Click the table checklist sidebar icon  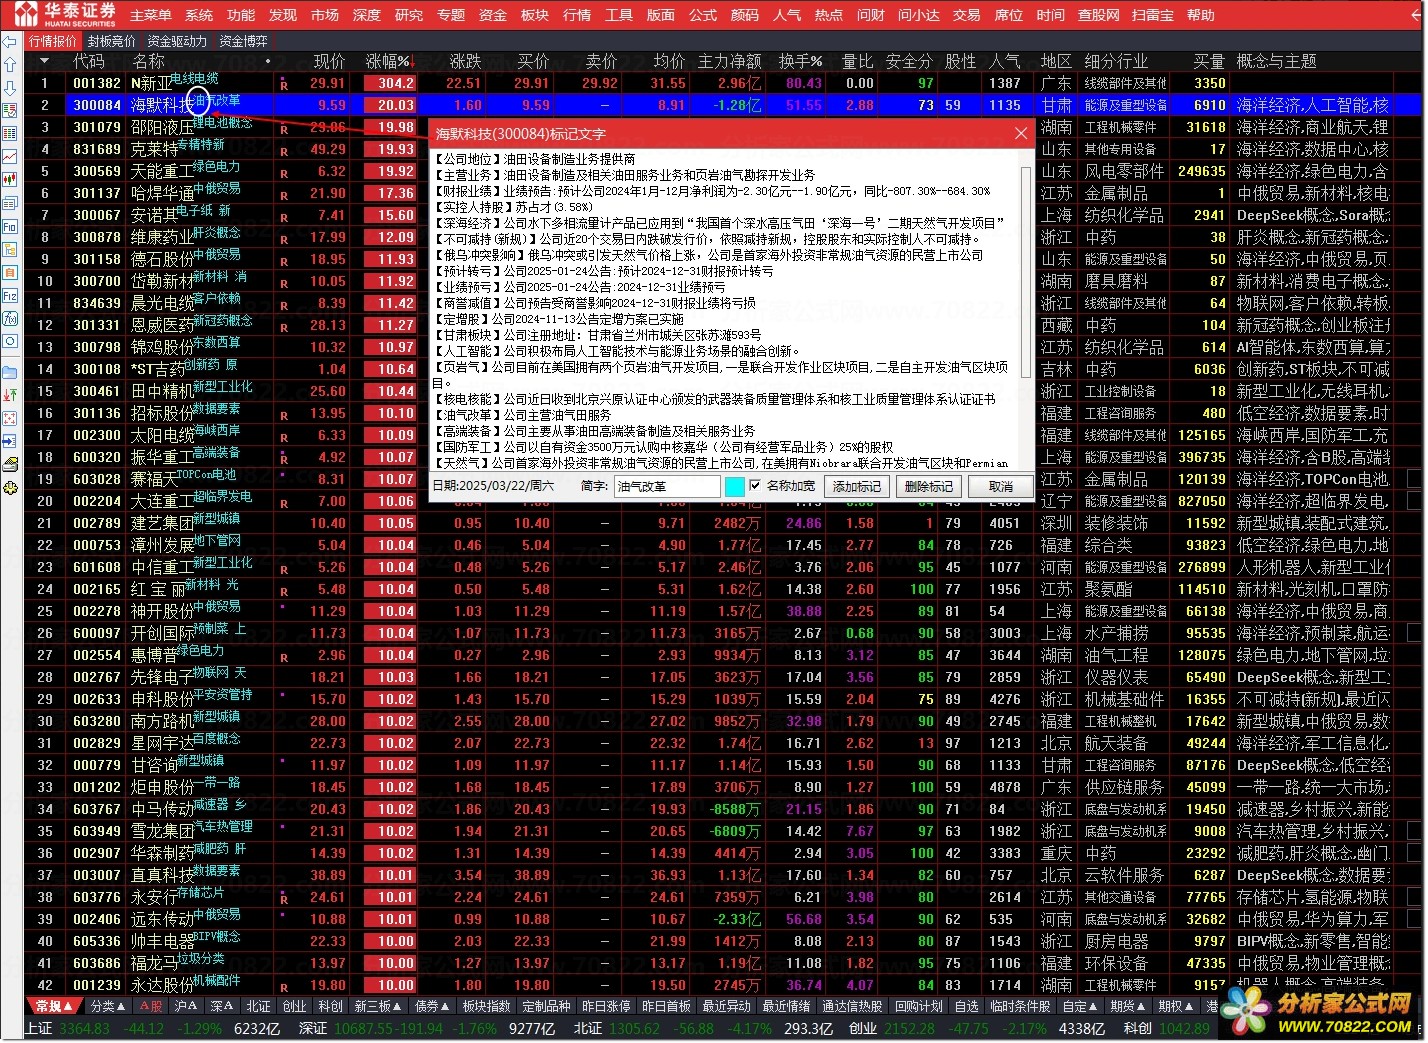tap(10, 111)
